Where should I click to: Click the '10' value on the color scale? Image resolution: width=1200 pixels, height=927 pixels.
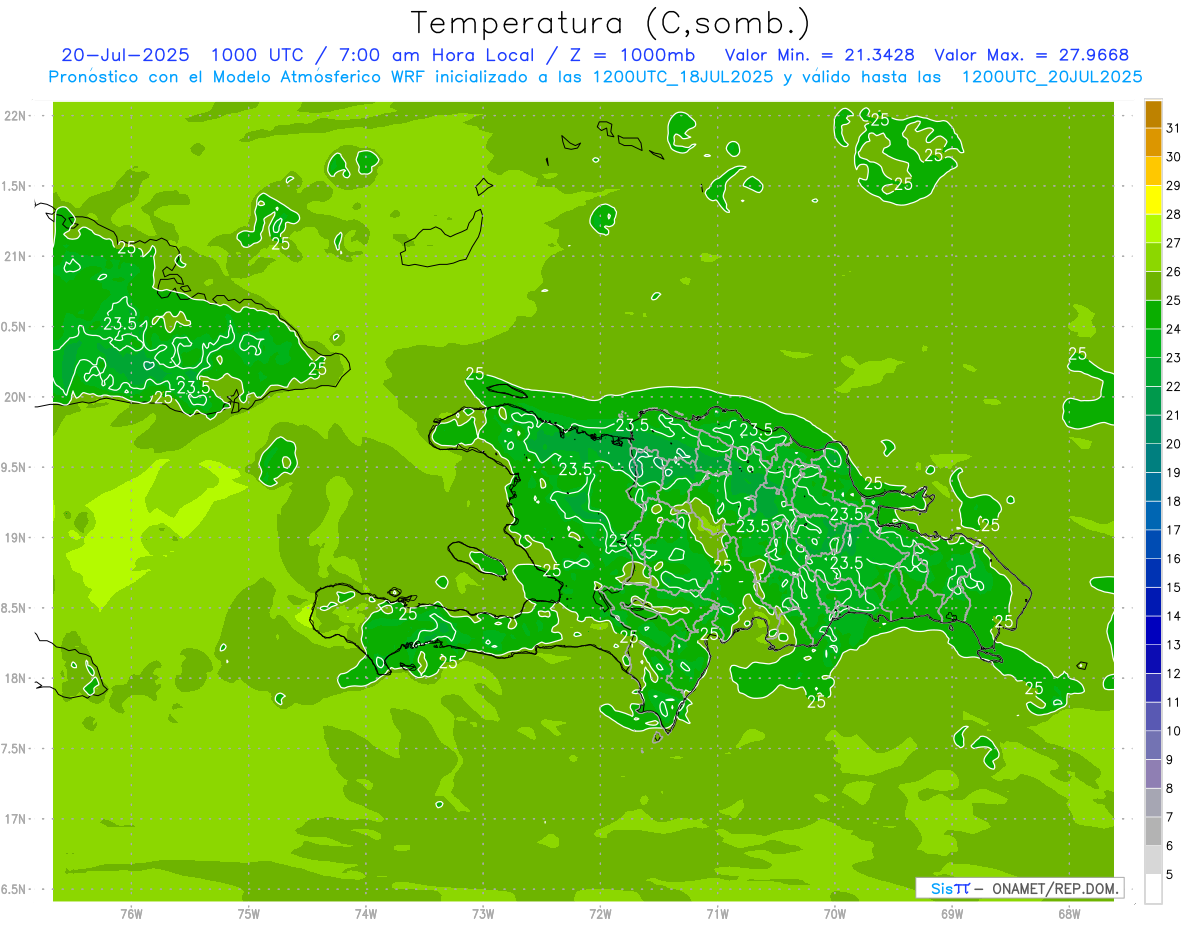click(x=1173, y=731)
